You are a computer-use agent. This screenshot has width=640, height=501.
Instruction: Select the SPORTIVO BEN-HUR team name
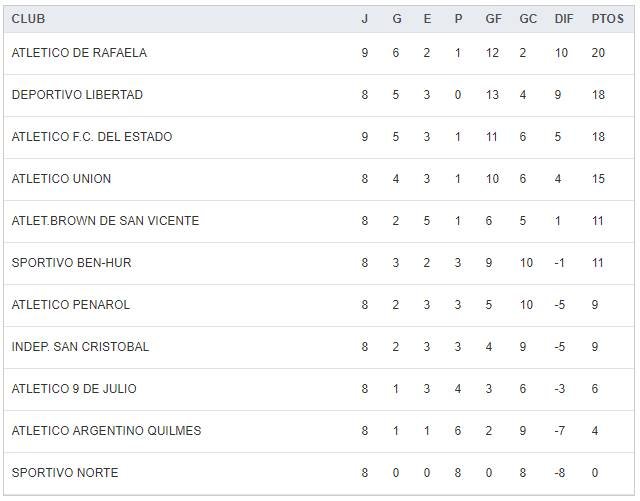(x=71, y=263)
